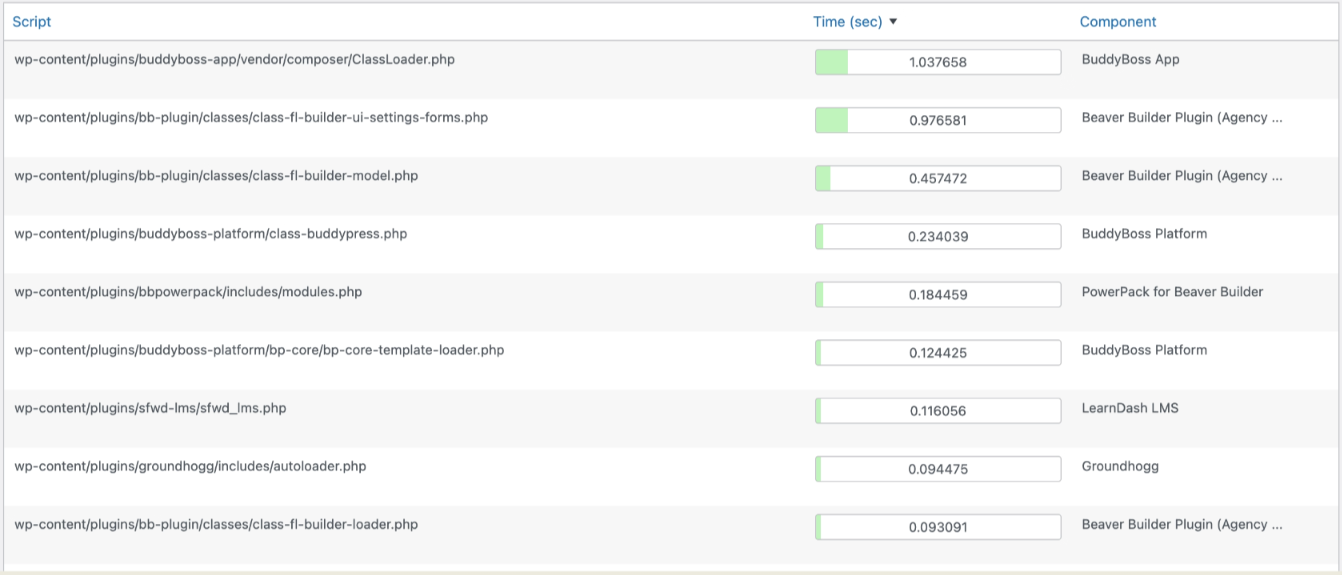Click the 0.094475 time bar
1342x575 pixels.
938,468
